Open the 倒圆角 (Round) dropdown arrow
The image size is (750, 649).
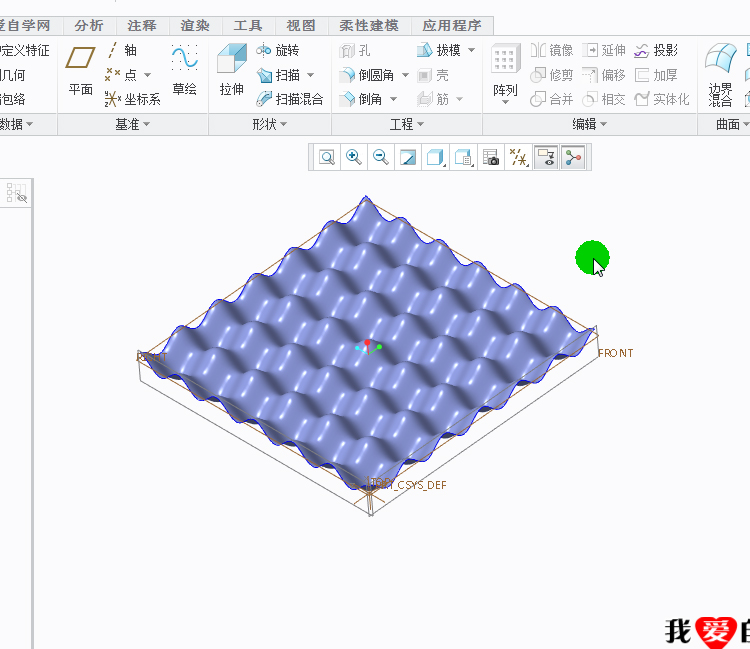click(403, 75)
